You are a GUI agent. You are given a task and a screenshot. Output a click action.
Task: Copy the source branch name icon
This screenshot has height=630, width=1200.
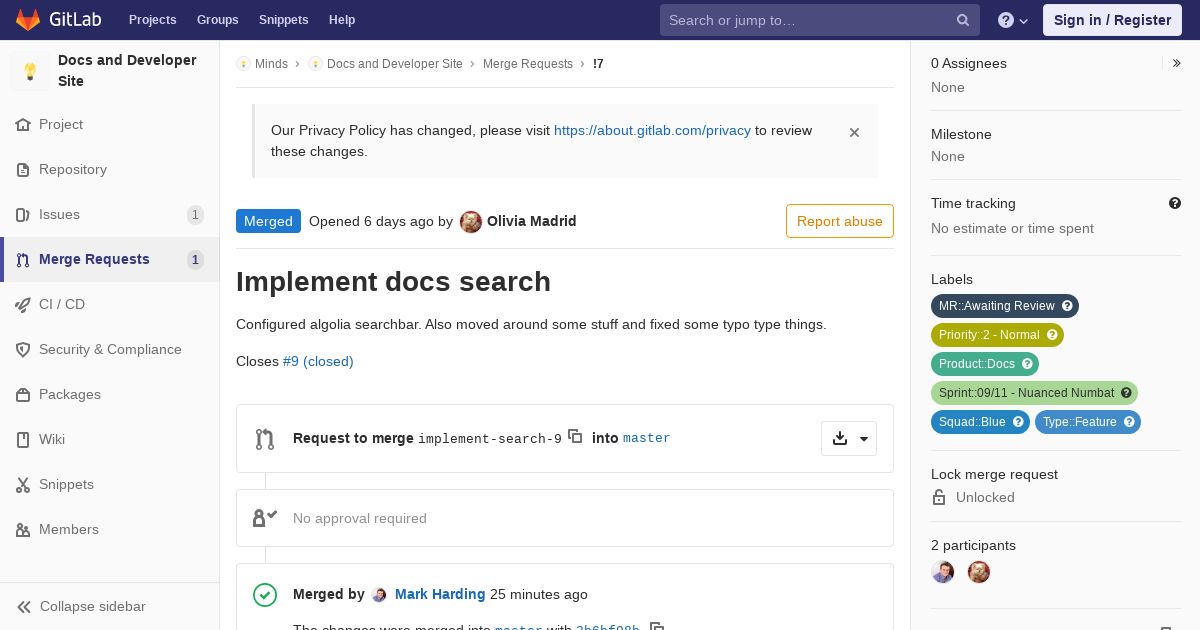(575, 436)
